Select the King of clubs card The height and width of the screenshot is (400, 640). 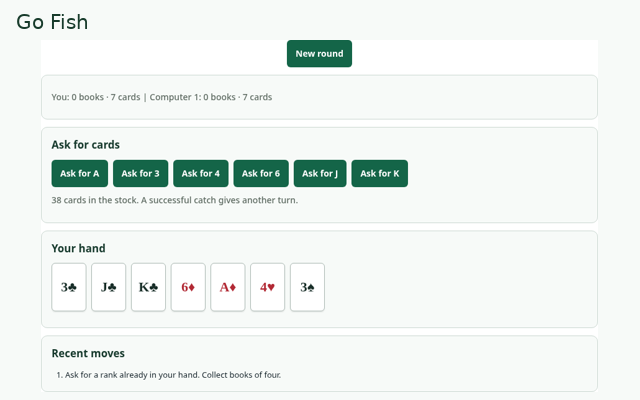point(148,287)
